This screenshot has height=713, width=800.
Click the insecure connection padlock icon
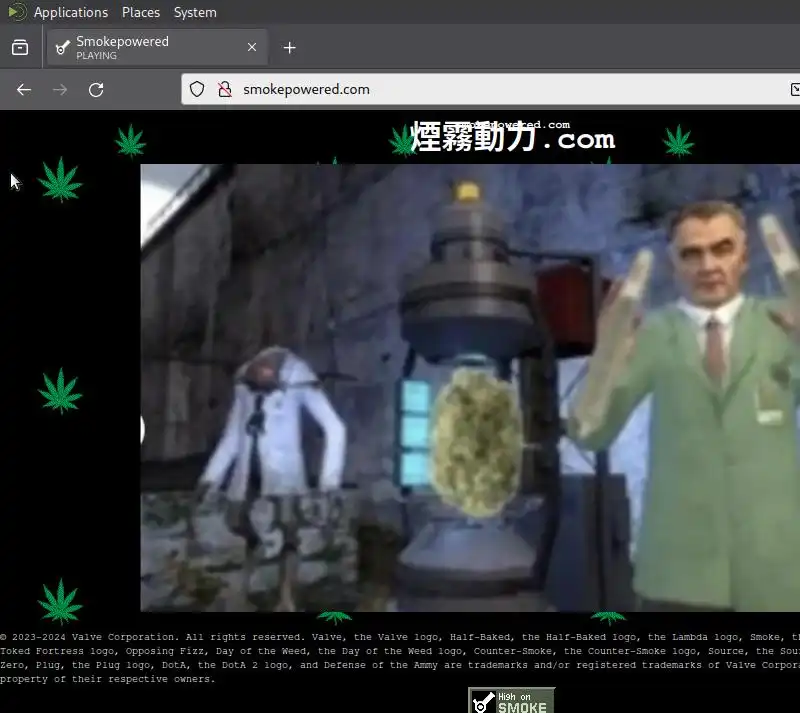point(224,89)
